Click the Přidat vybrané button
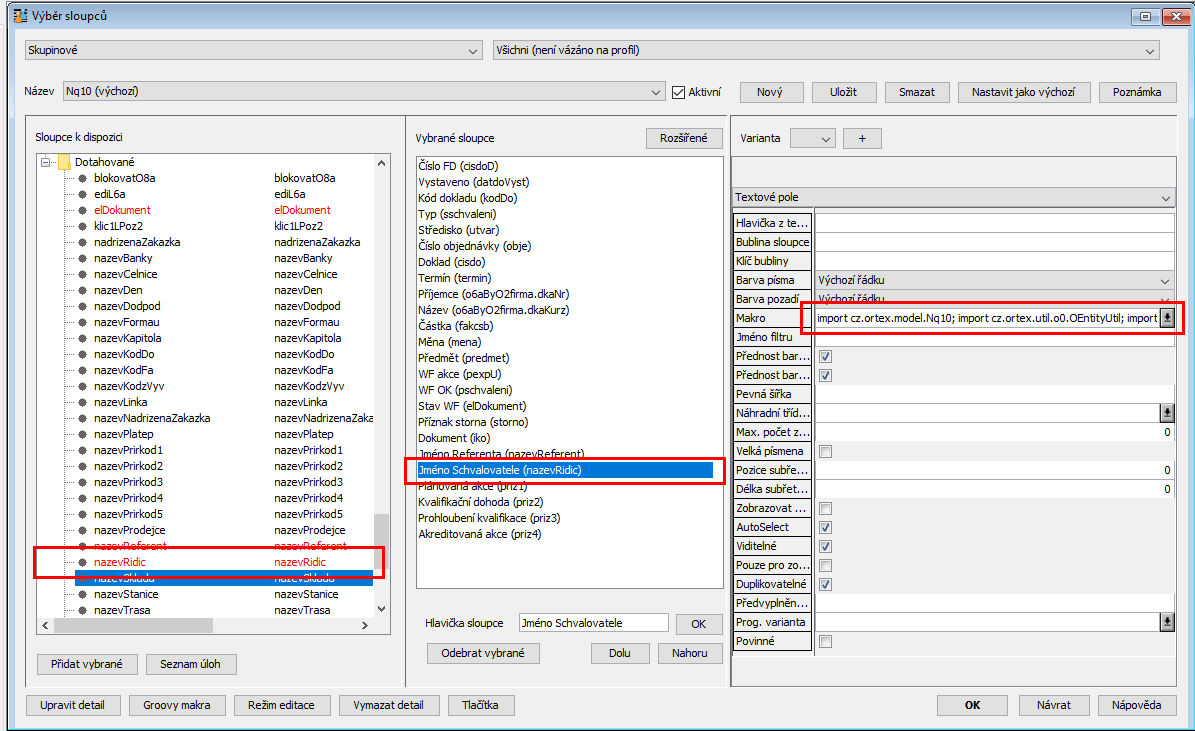1195x731 pixels. [87, 664]
